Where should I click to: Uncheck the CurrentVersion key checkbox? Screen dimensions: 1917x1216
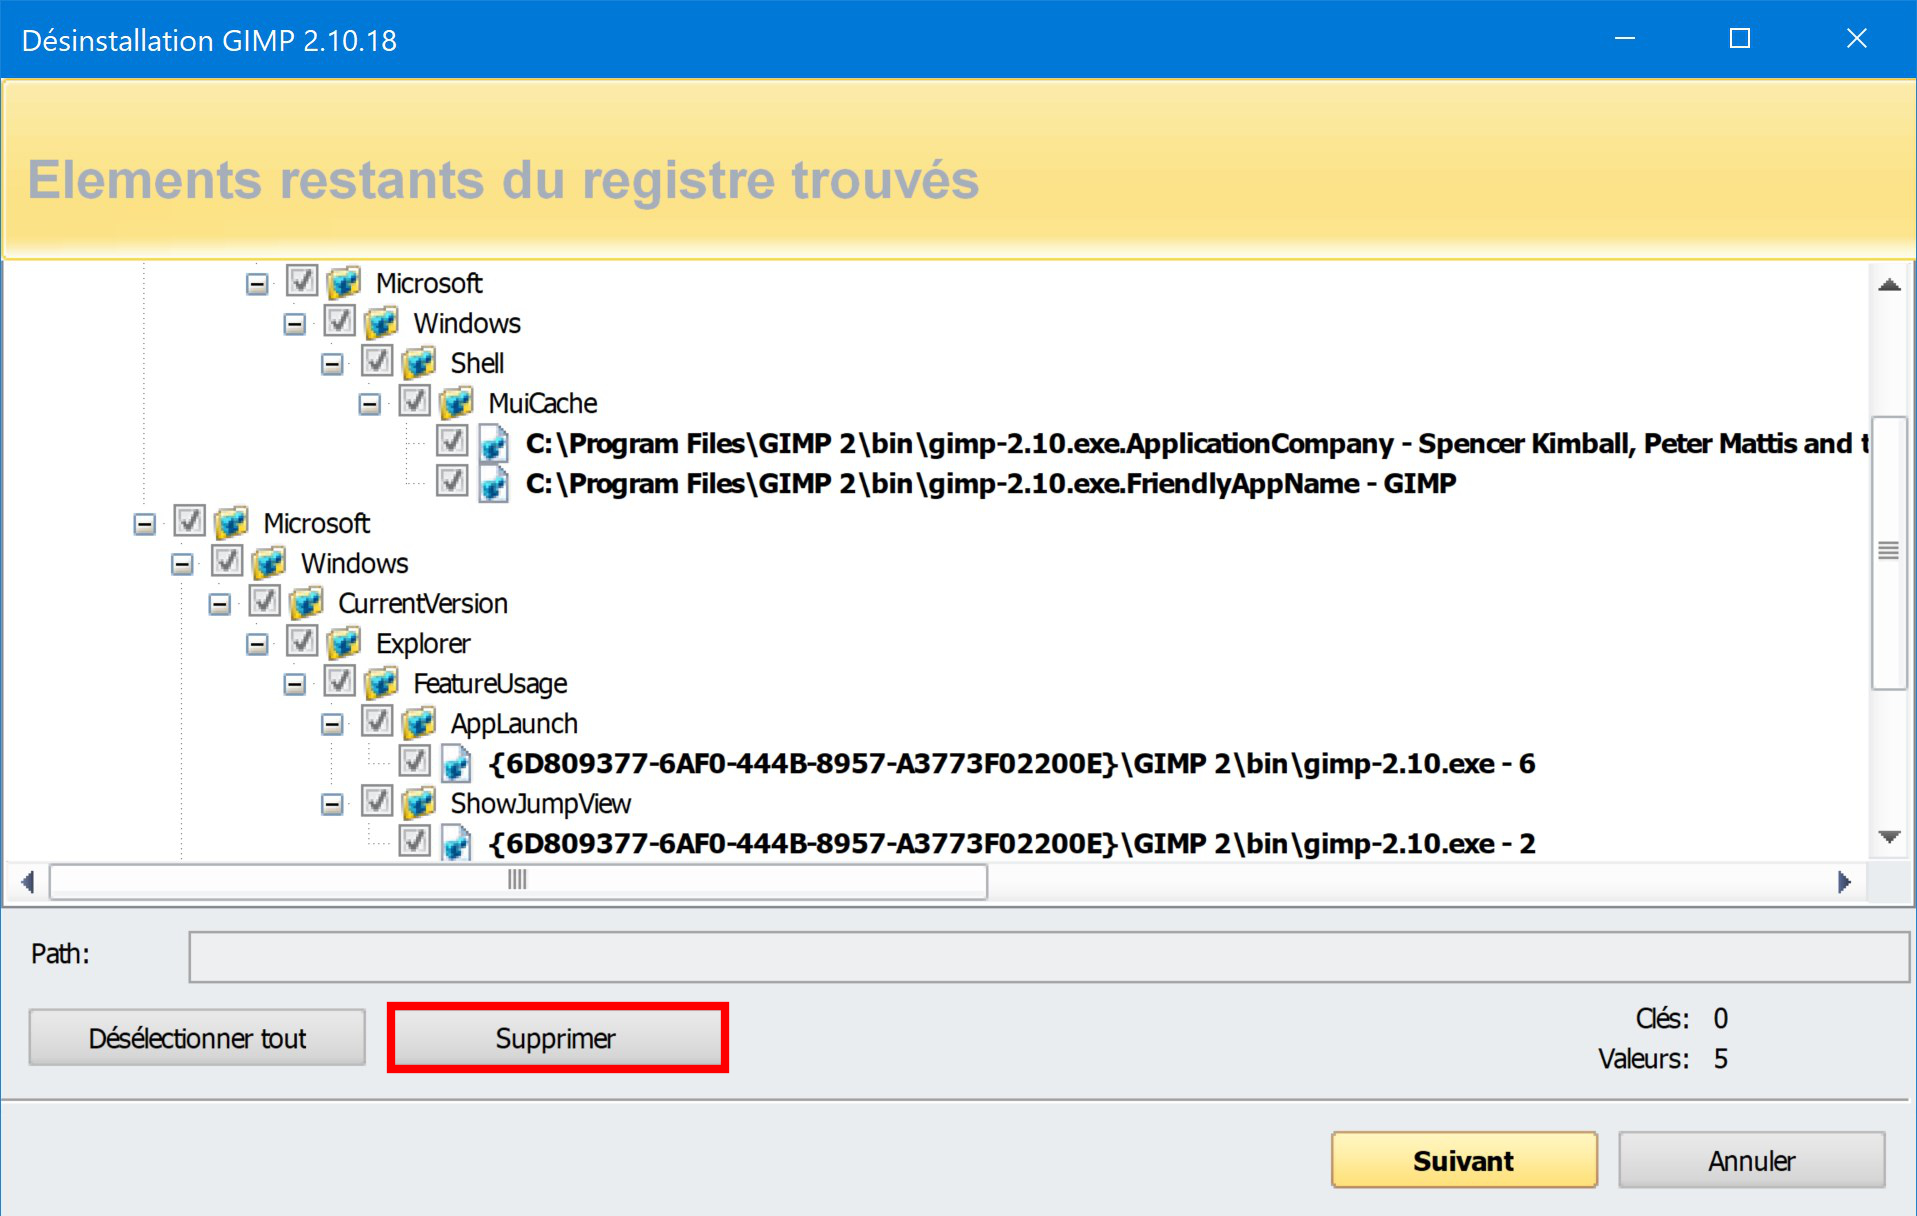(x=265, y=601)
